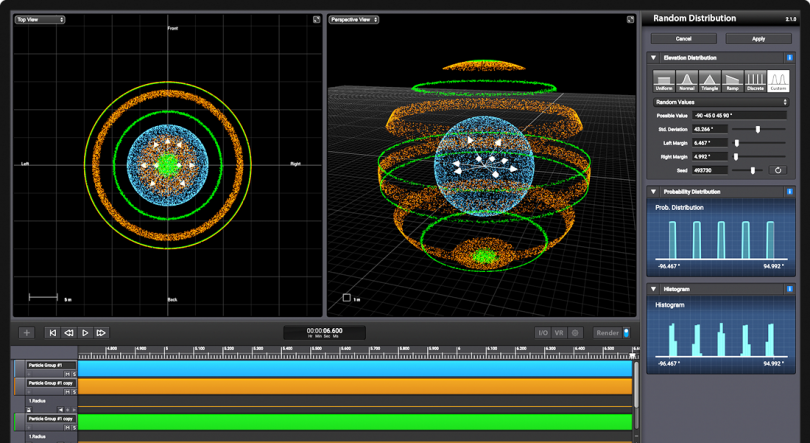Viewport: 810px width, 443px height.
Task: Adjust the Std. Deviation slider
Action: click(757, 129)
